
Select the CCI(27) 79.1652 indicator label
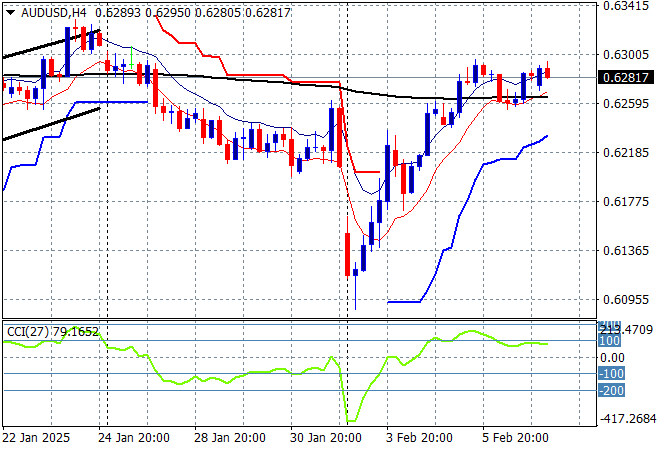[x=53, y=332]
